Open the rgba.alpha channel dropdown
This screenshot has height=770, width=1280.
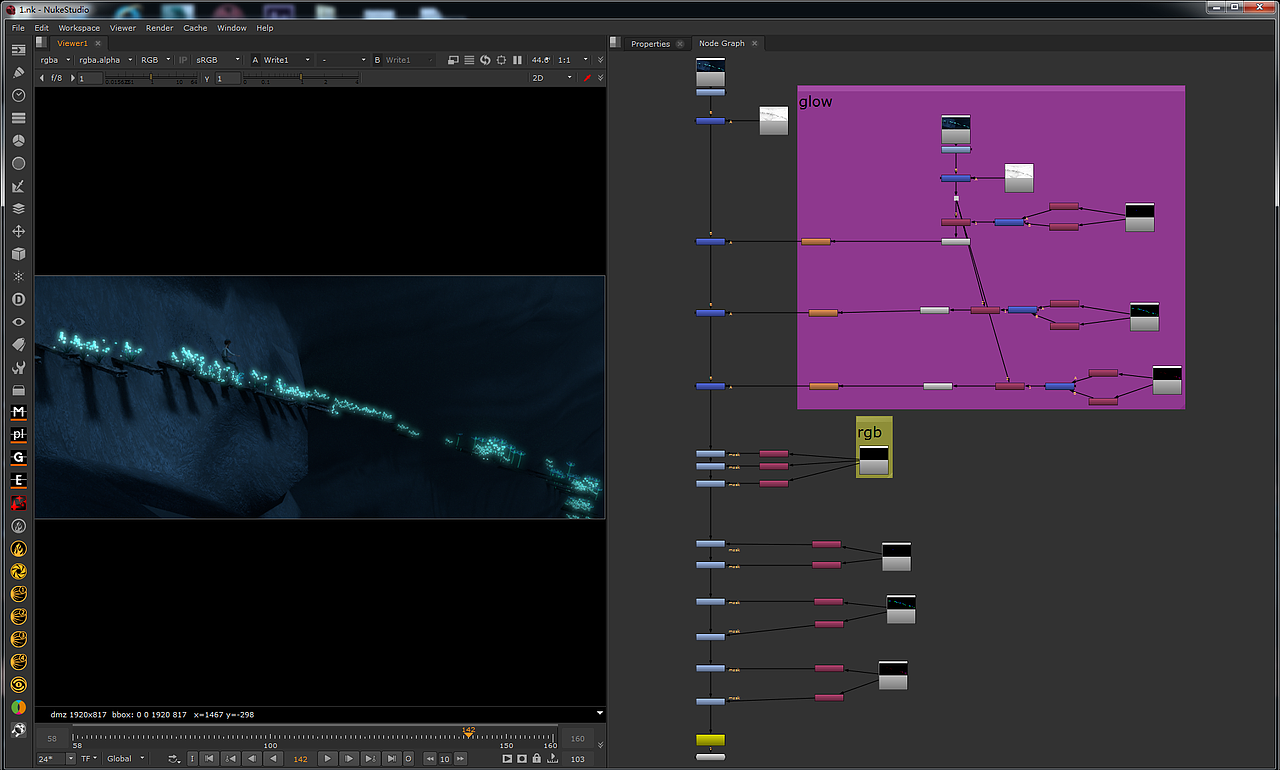(x=104, y=60)
